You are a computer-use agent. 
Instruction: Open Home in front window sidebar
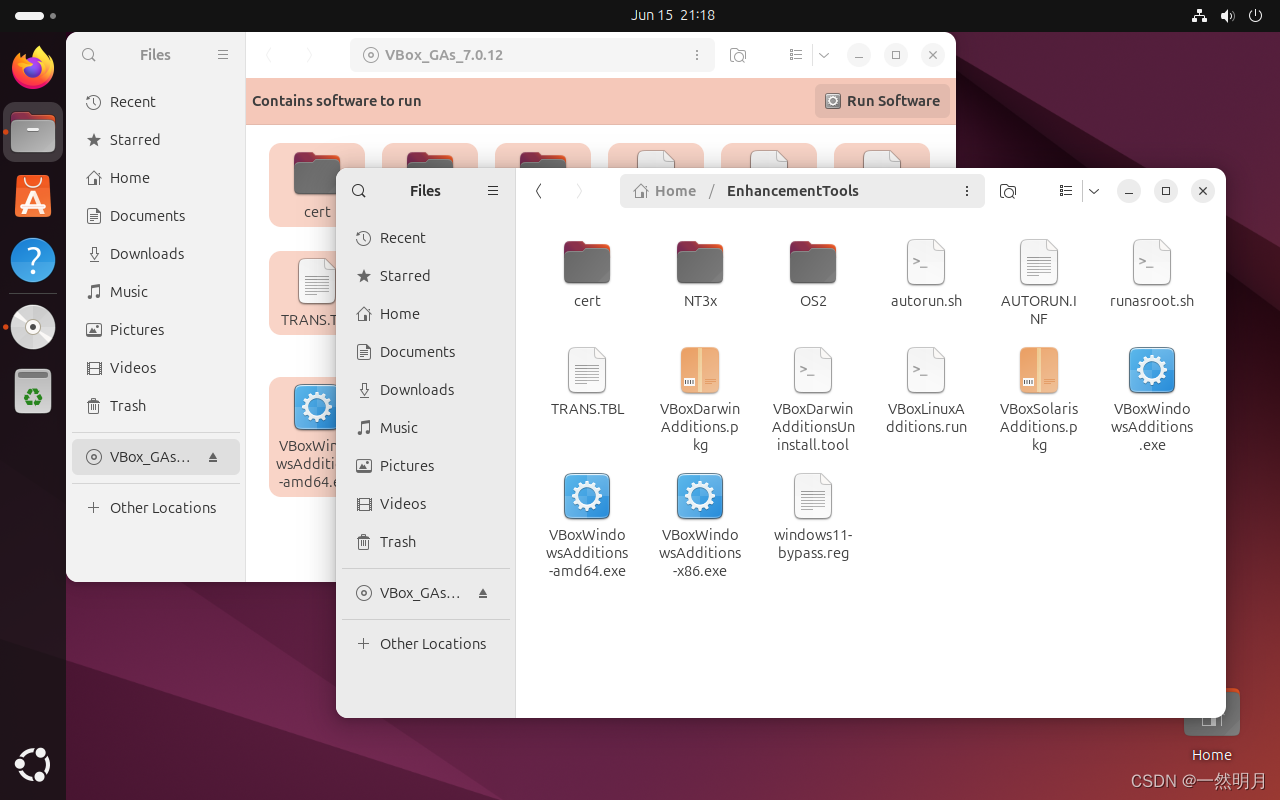point(426,314)
